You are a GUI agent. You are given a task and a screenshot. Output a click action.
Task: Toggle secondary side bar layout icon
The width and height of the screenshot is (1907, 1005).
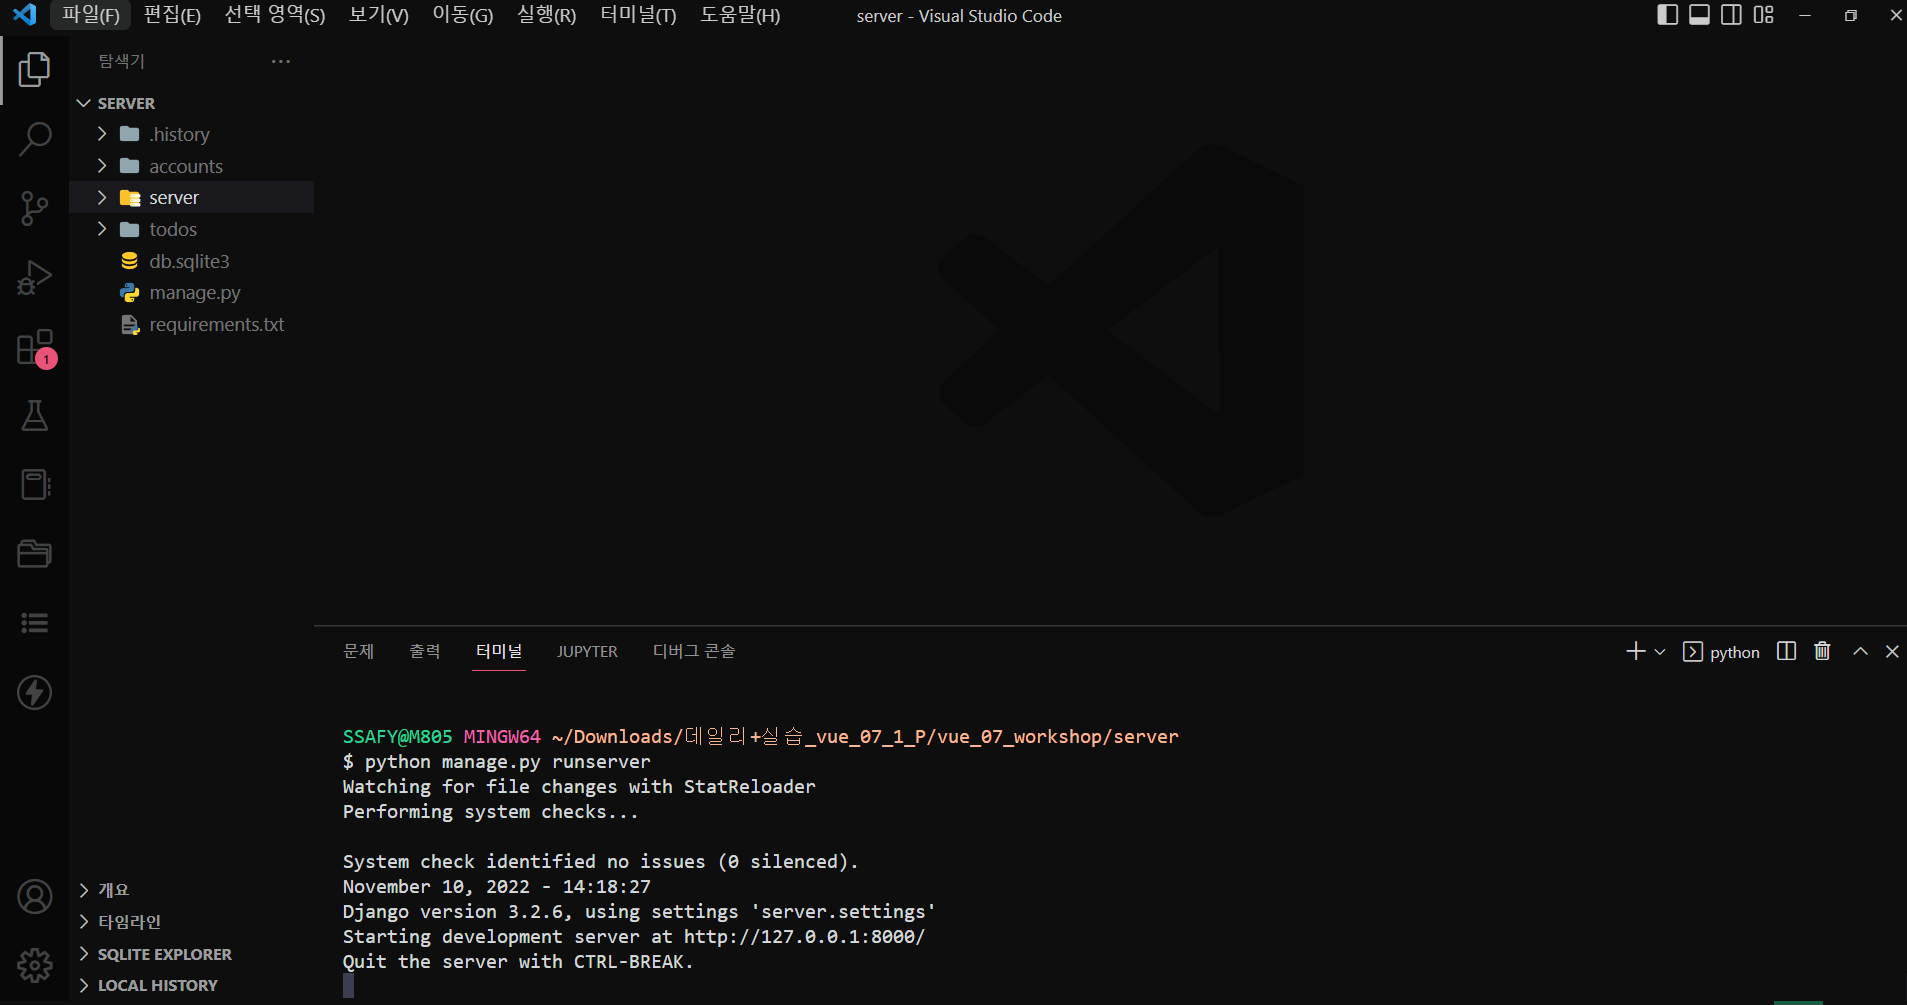click(x=1731, y=15)
